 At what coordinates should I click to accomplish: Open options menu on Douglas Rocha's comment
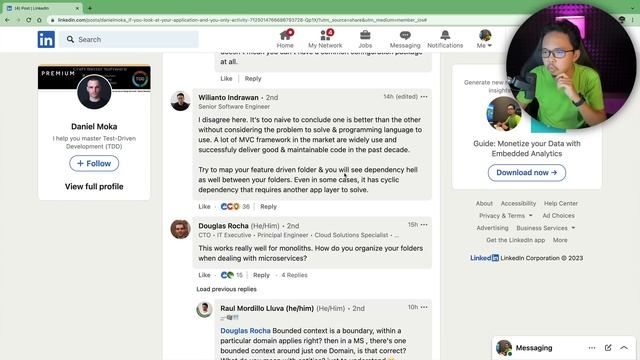tap(424, 225)
